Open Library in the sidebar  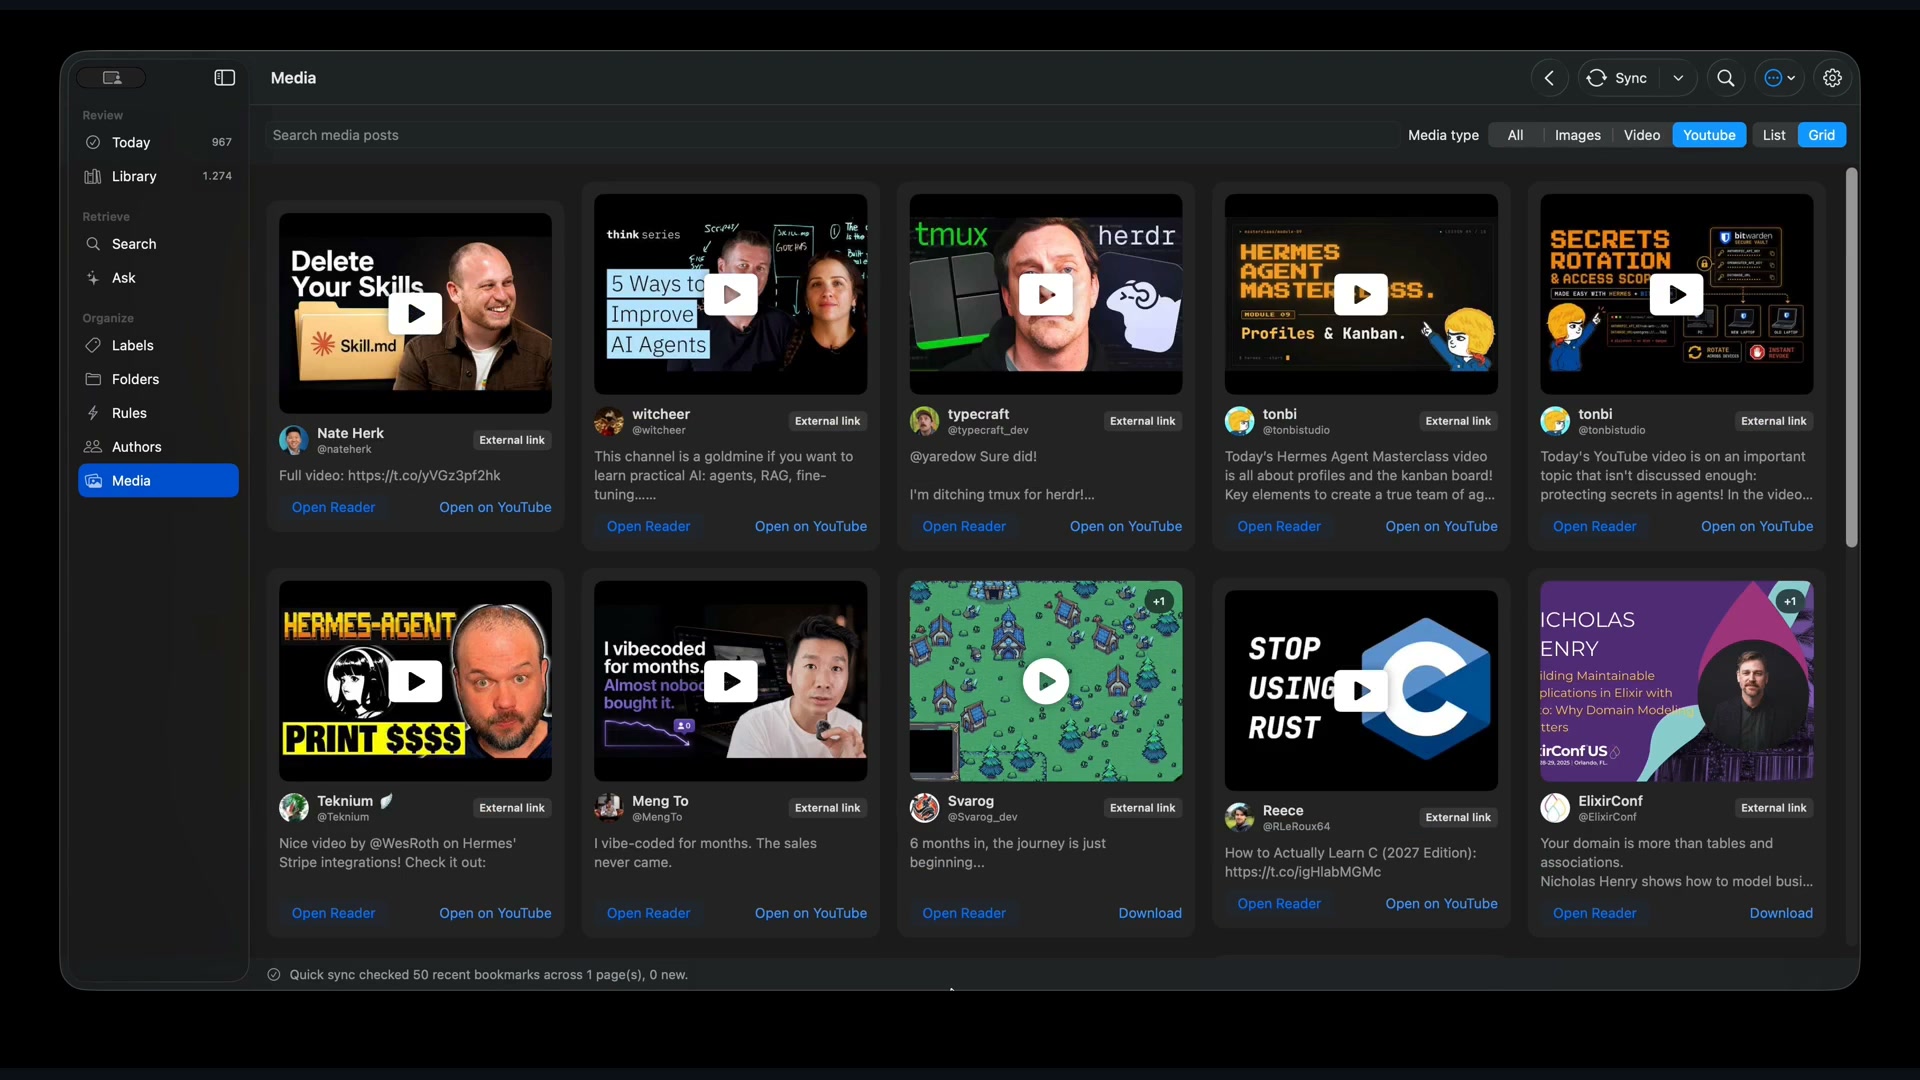click(158, 177)
